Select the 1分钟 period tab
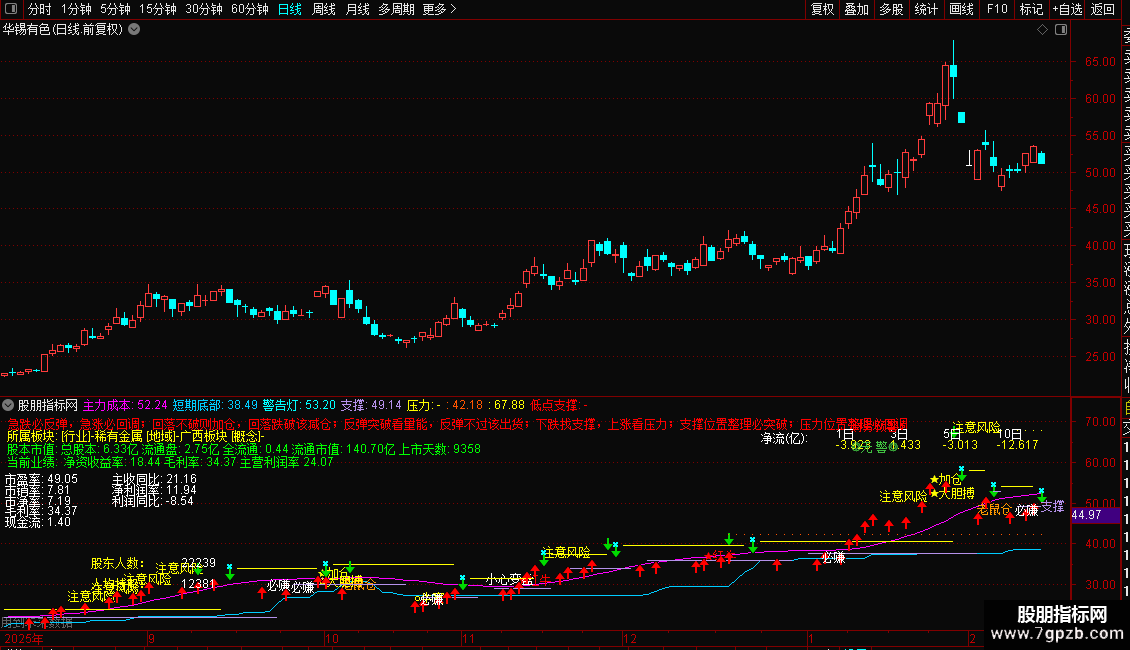The width and height of the screenshot is (1130, 650). pos(76,9)
